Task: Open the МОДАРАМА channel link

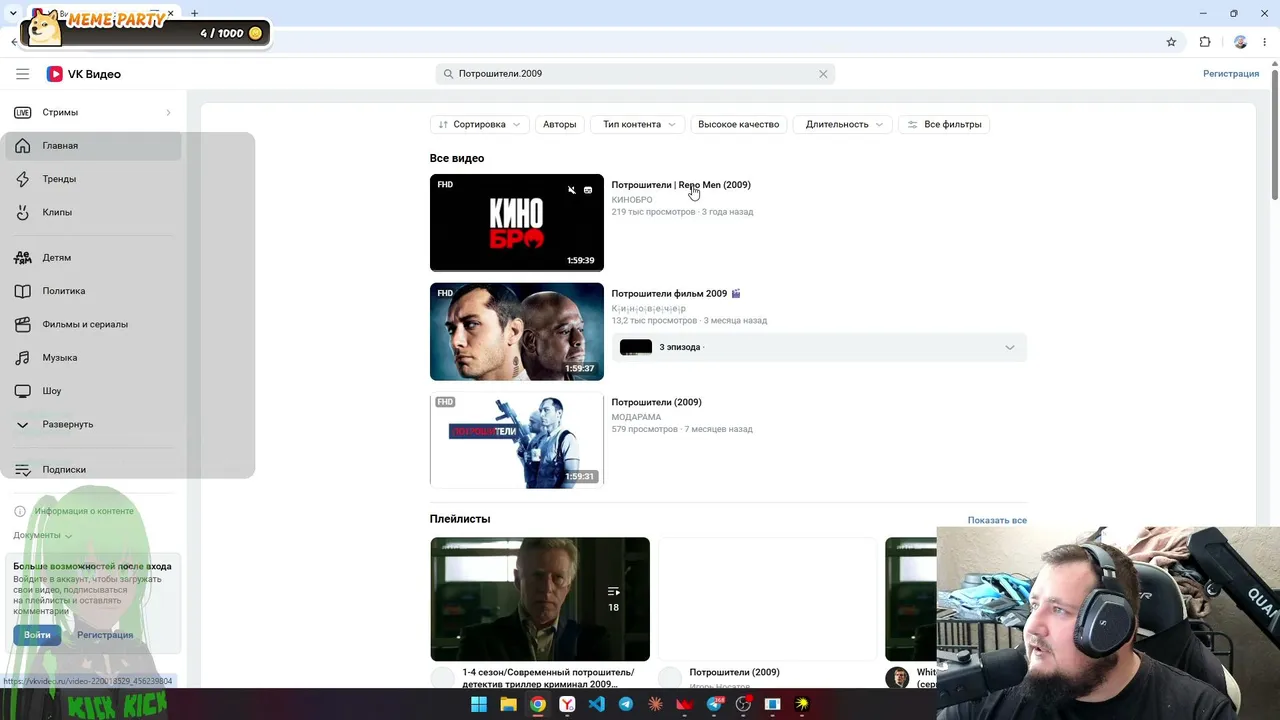Action: [x=636, y=417]
